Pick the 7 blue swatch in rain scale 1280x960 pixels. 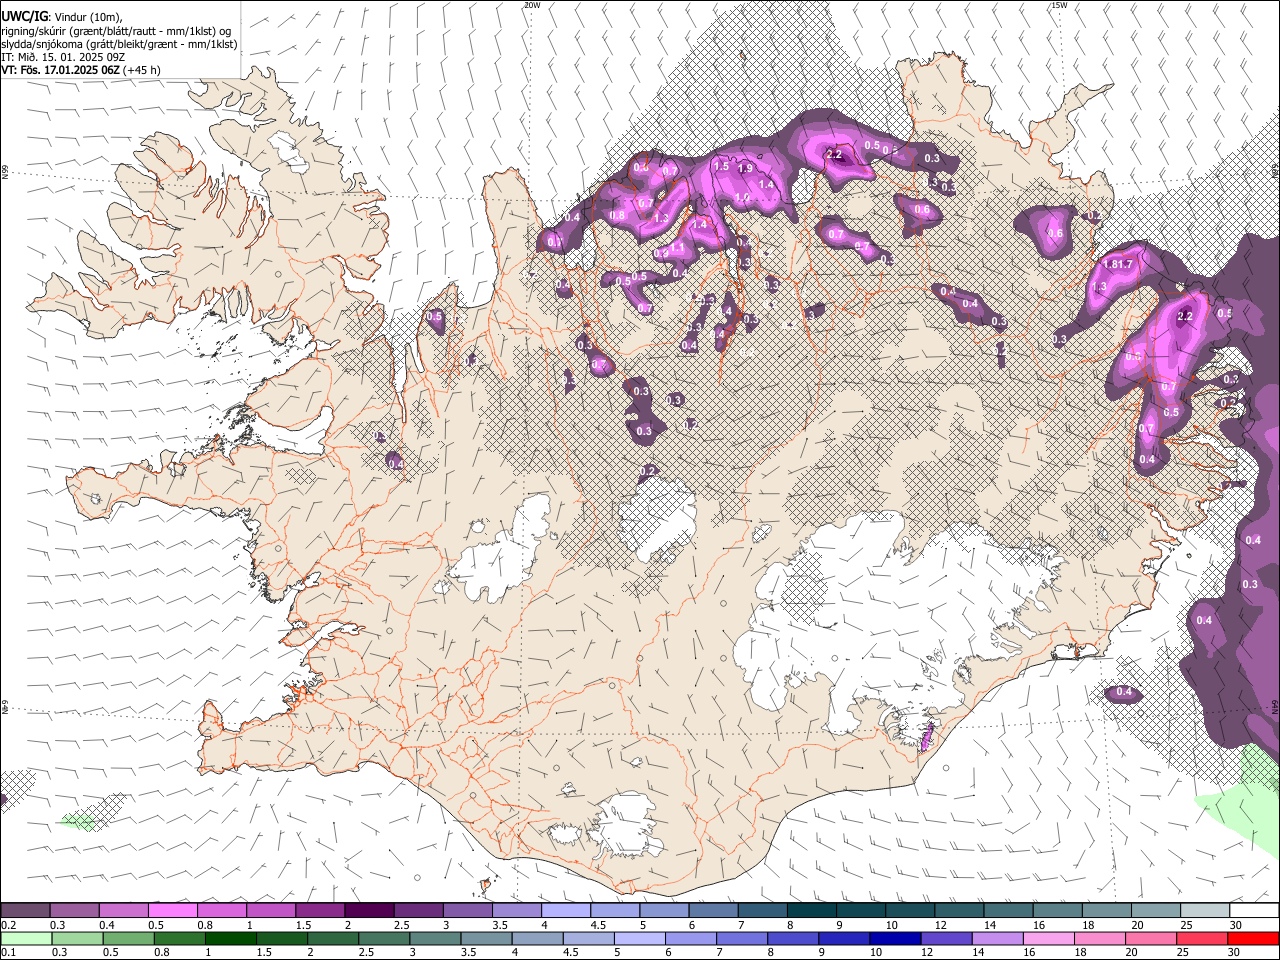742,938
